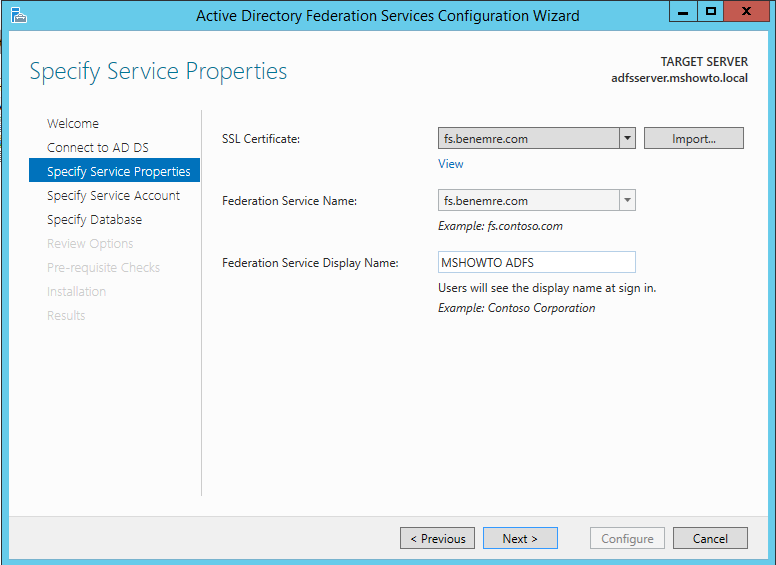
Task: Cancel the configuration wizard
Action: click(x=710, y=538)
